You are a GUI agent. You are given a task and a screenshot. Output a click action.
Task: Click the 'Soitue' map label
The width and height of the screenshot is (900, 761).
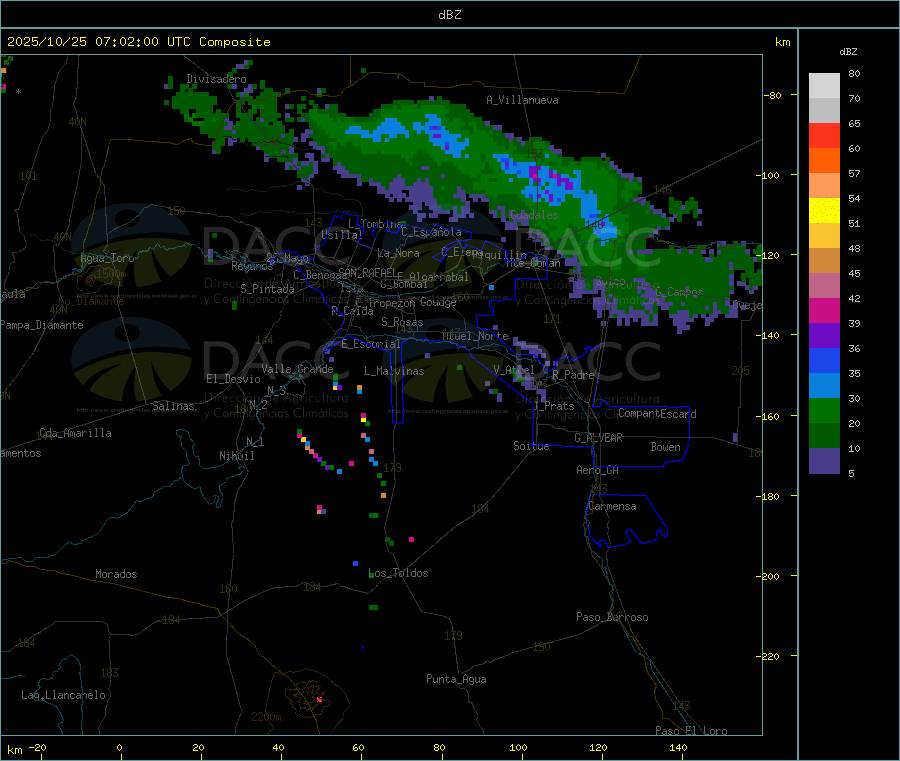[531, 446]
